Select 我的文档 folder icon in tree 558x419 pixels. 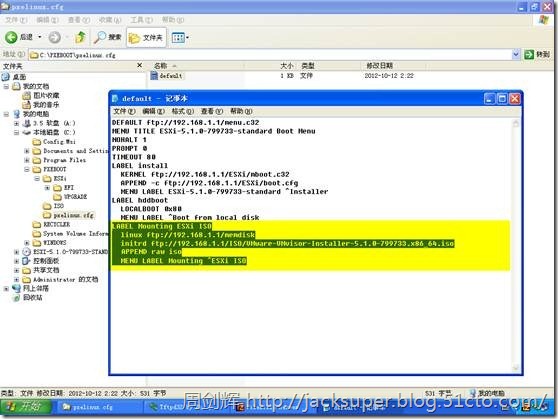(16, 86)
